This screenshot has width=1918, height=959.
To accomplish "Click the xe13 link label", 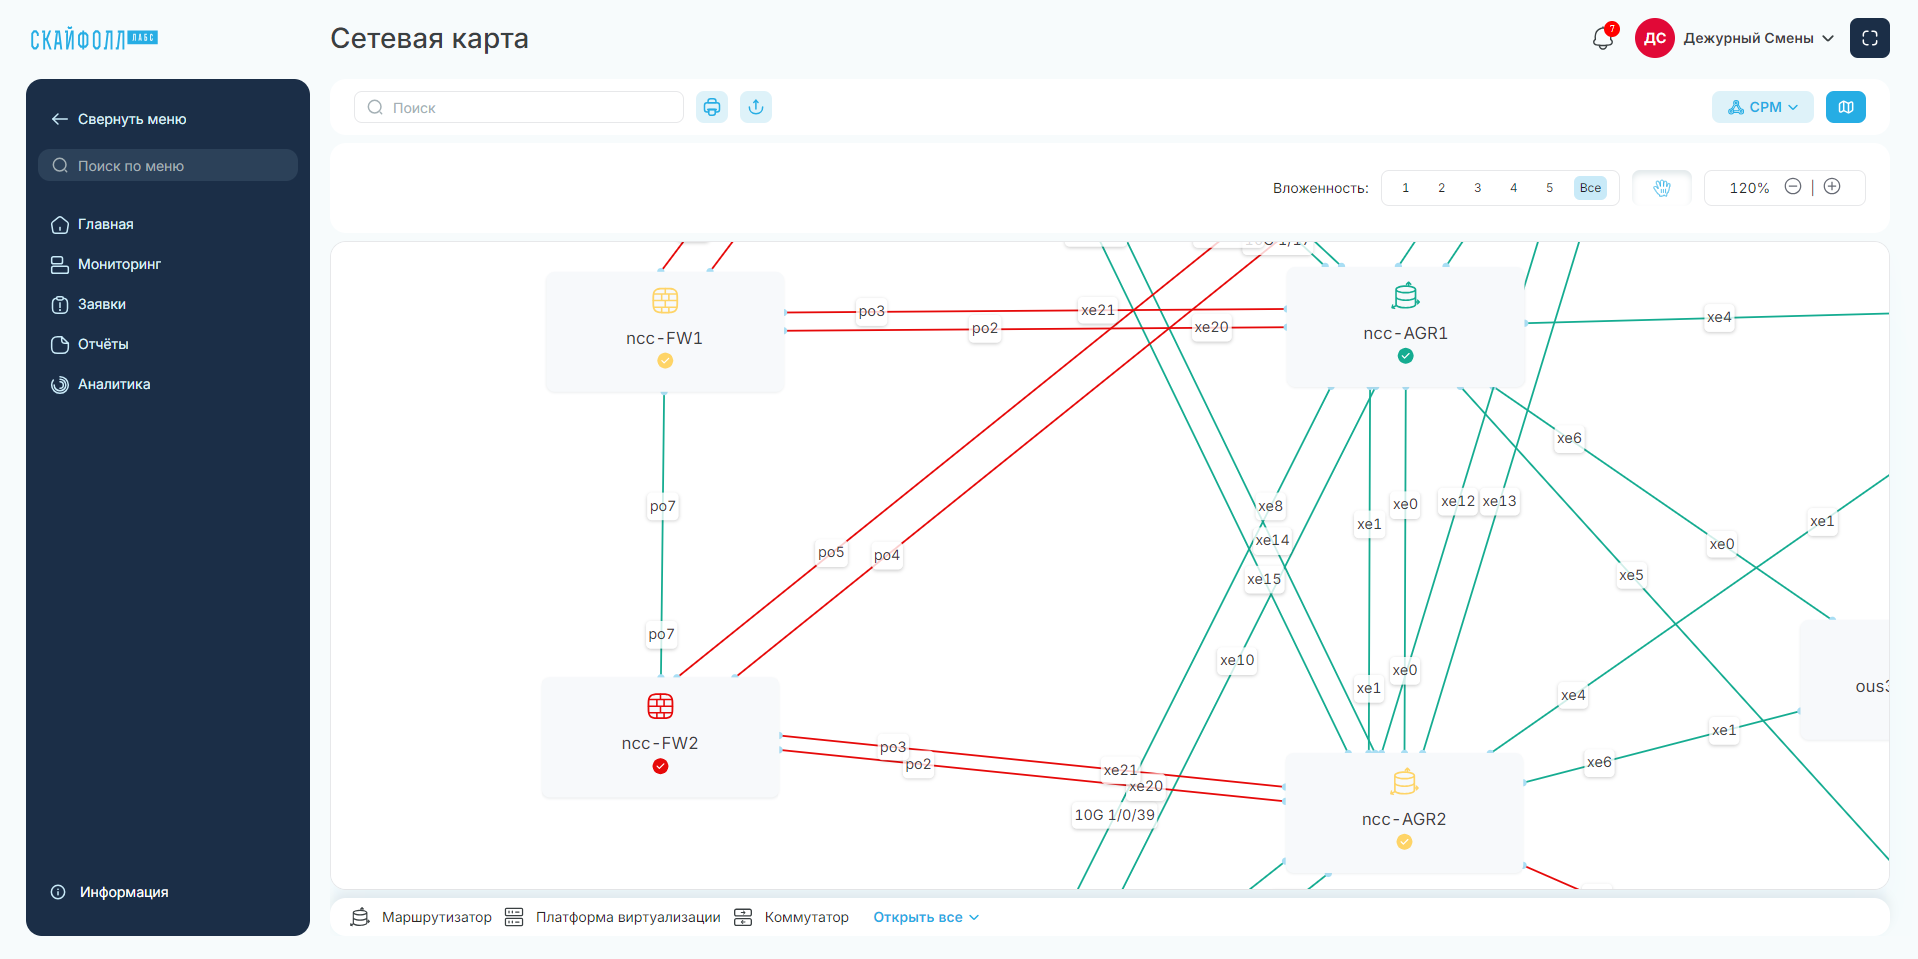I will [1499, 501].
